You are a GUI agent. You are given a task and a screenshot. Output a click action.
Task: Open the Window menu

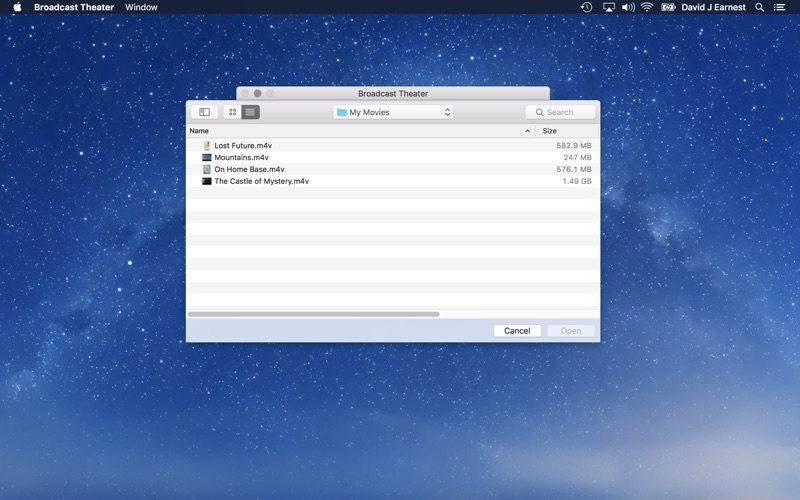141,7
